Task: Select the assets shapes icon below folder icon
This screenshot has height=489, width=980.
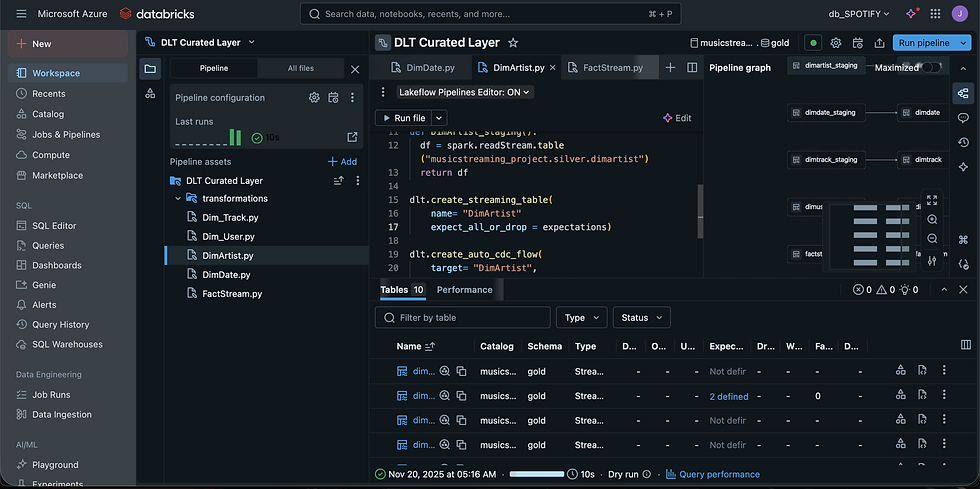Action: (x=150, y=93)
